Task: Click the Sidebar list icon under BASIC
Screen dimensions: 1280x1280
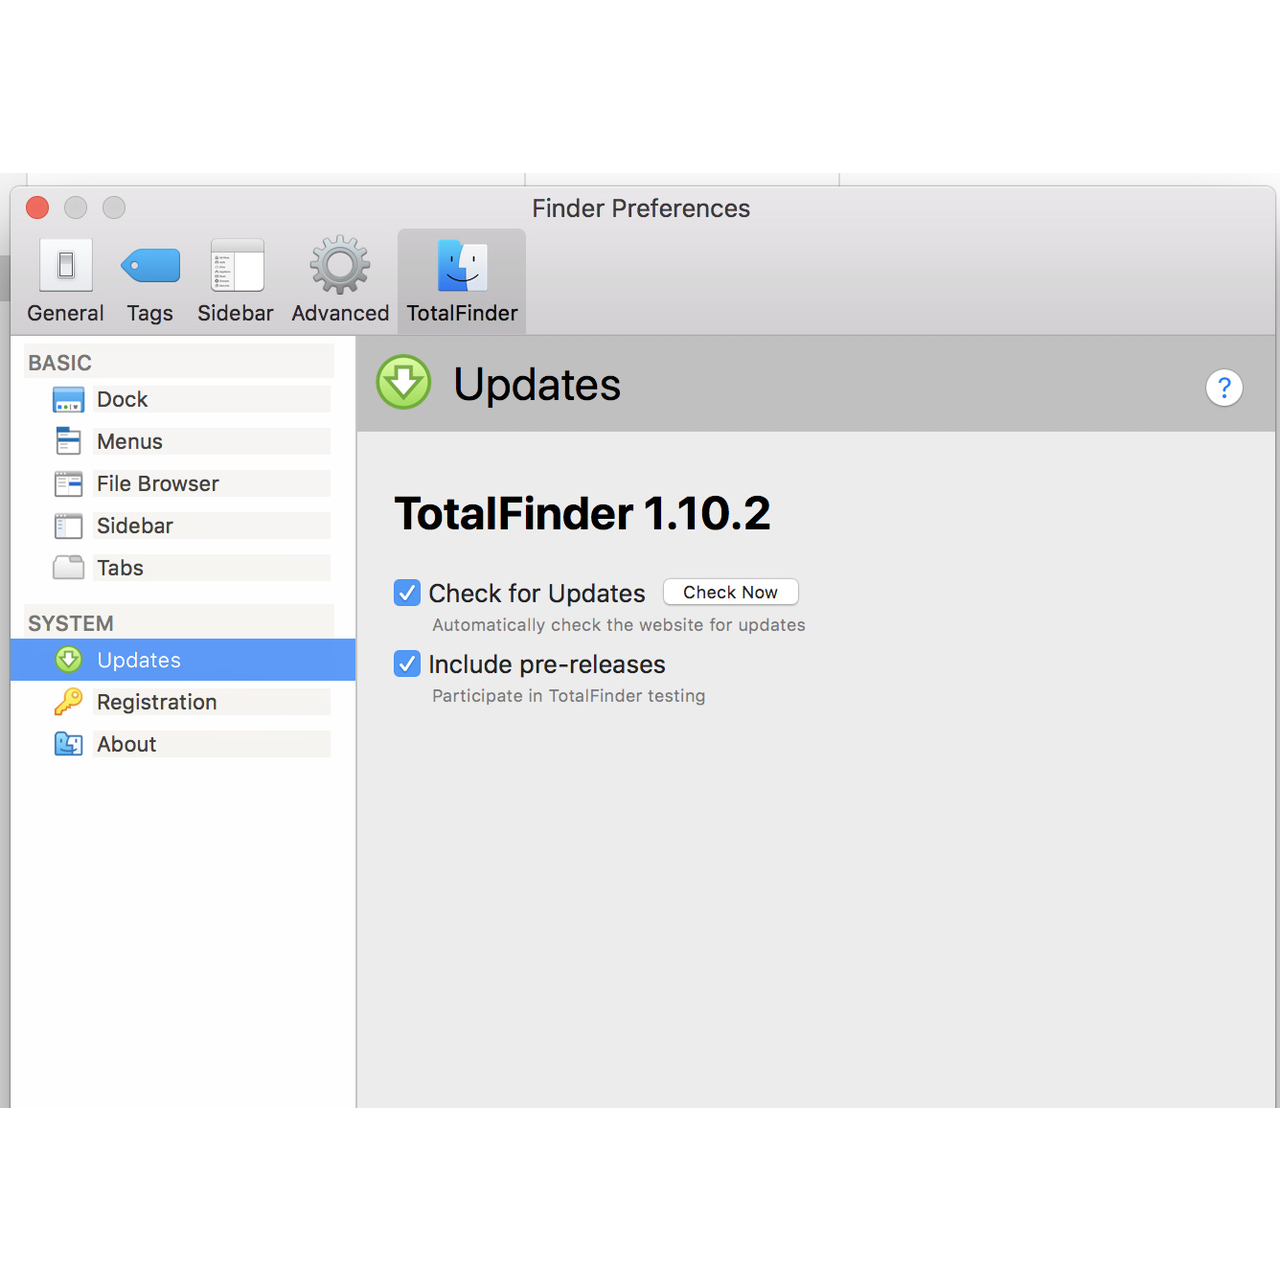Action: 68,526
